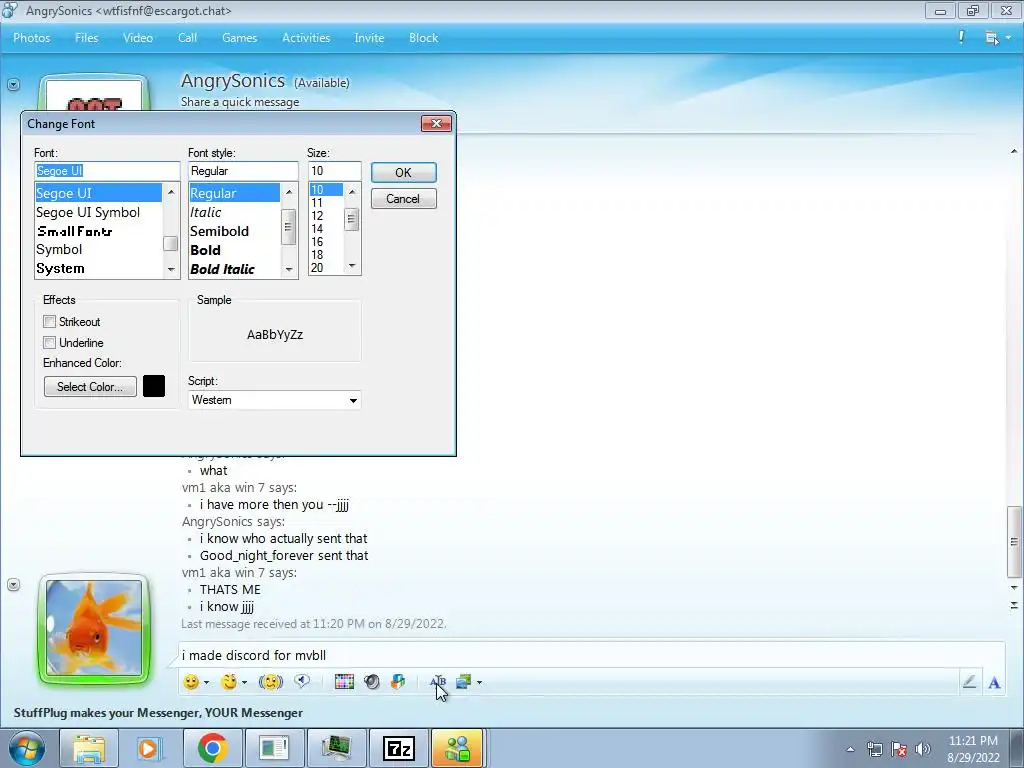Screen dimensions: 1024x768
Task: Click the message input box
Action: pos(591,655)
